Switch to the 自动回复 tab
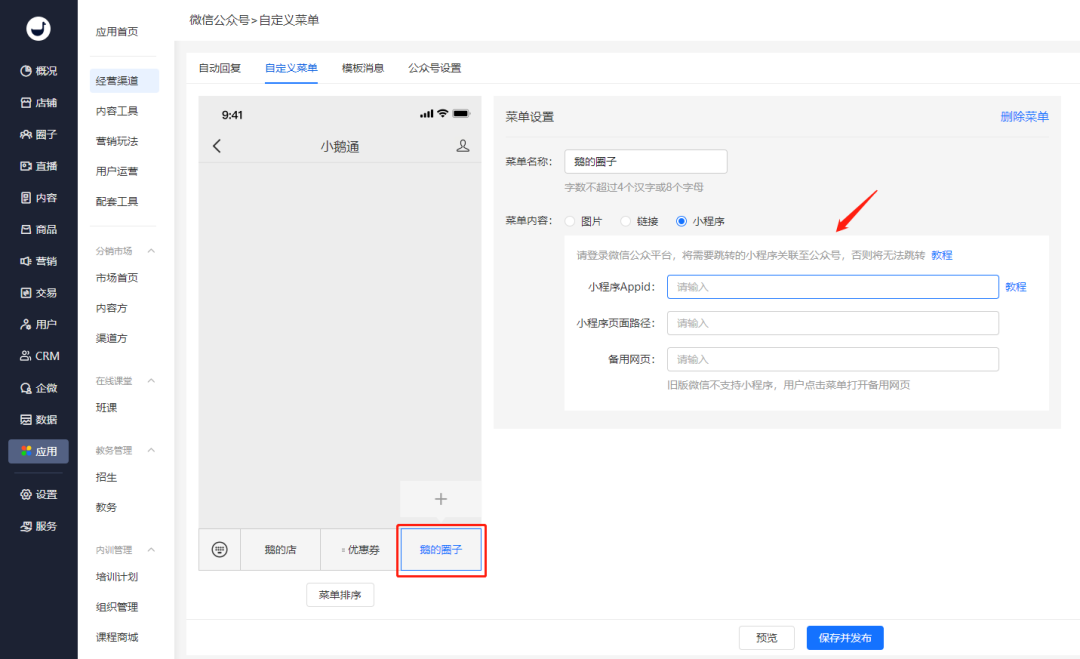Screen dimensions: 1080x659 220,68
